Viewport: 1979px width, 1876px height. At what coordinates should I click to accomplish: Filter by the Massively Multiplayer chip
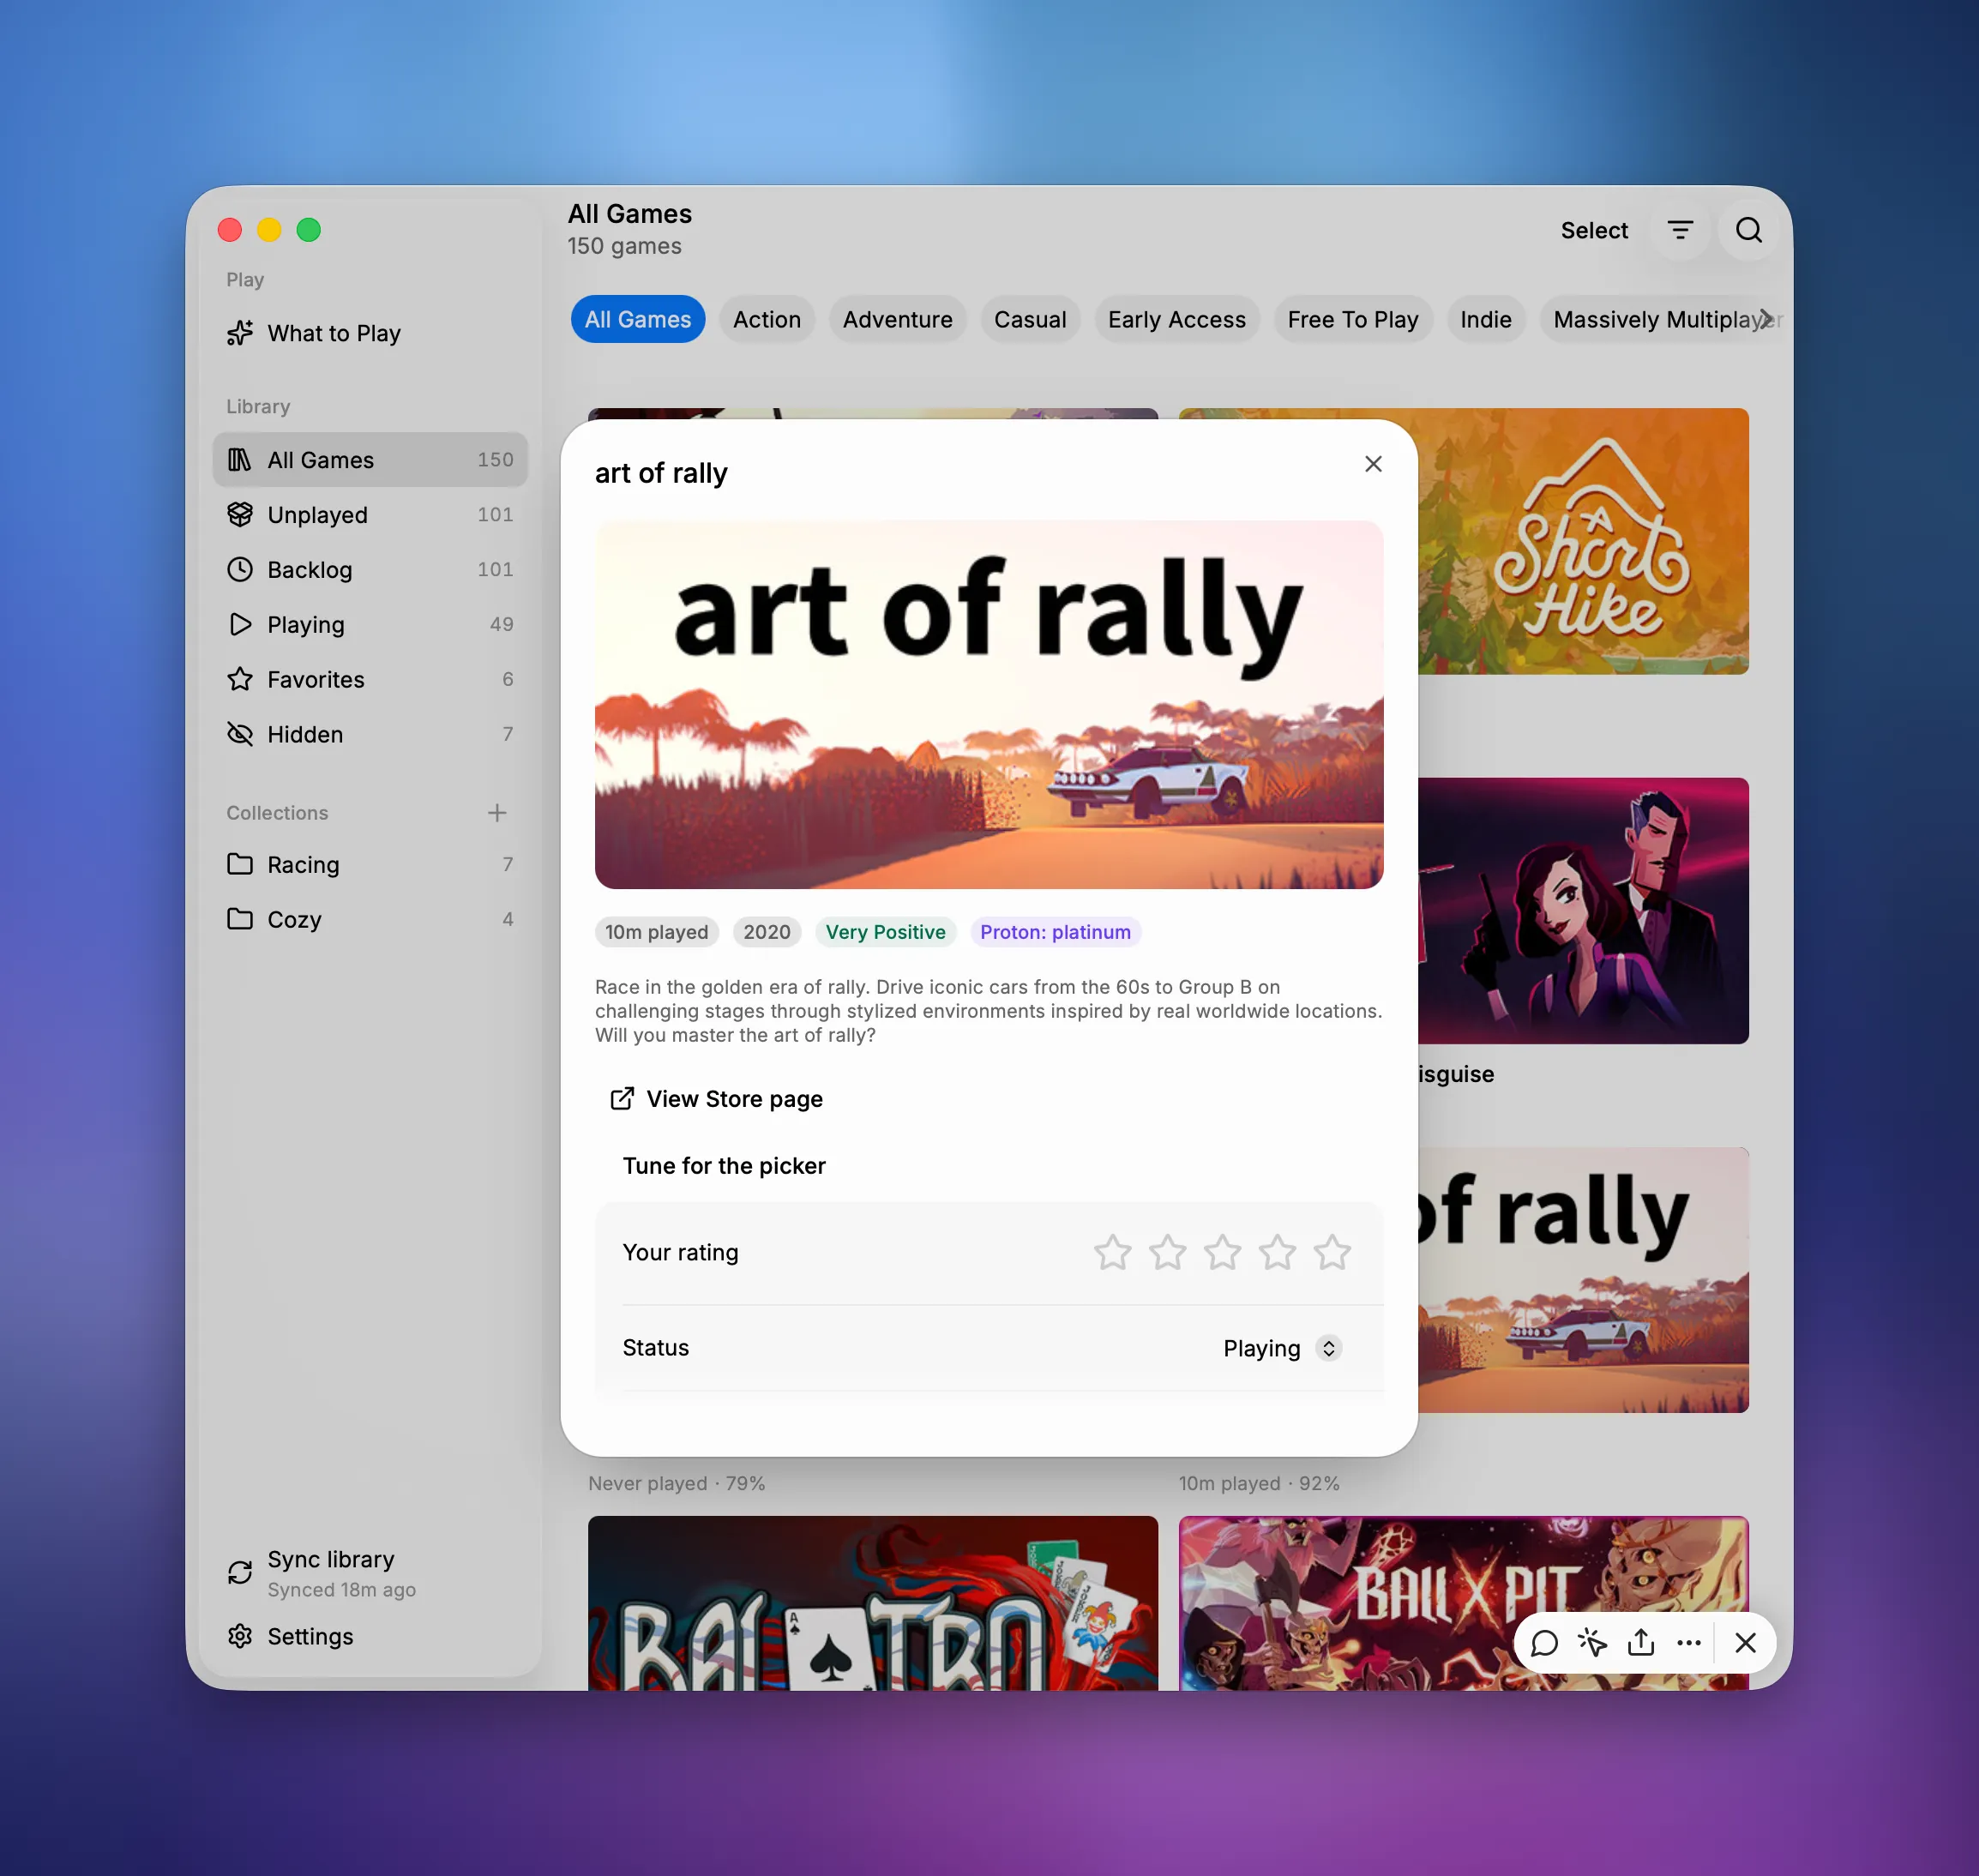tap(1662, 320)
